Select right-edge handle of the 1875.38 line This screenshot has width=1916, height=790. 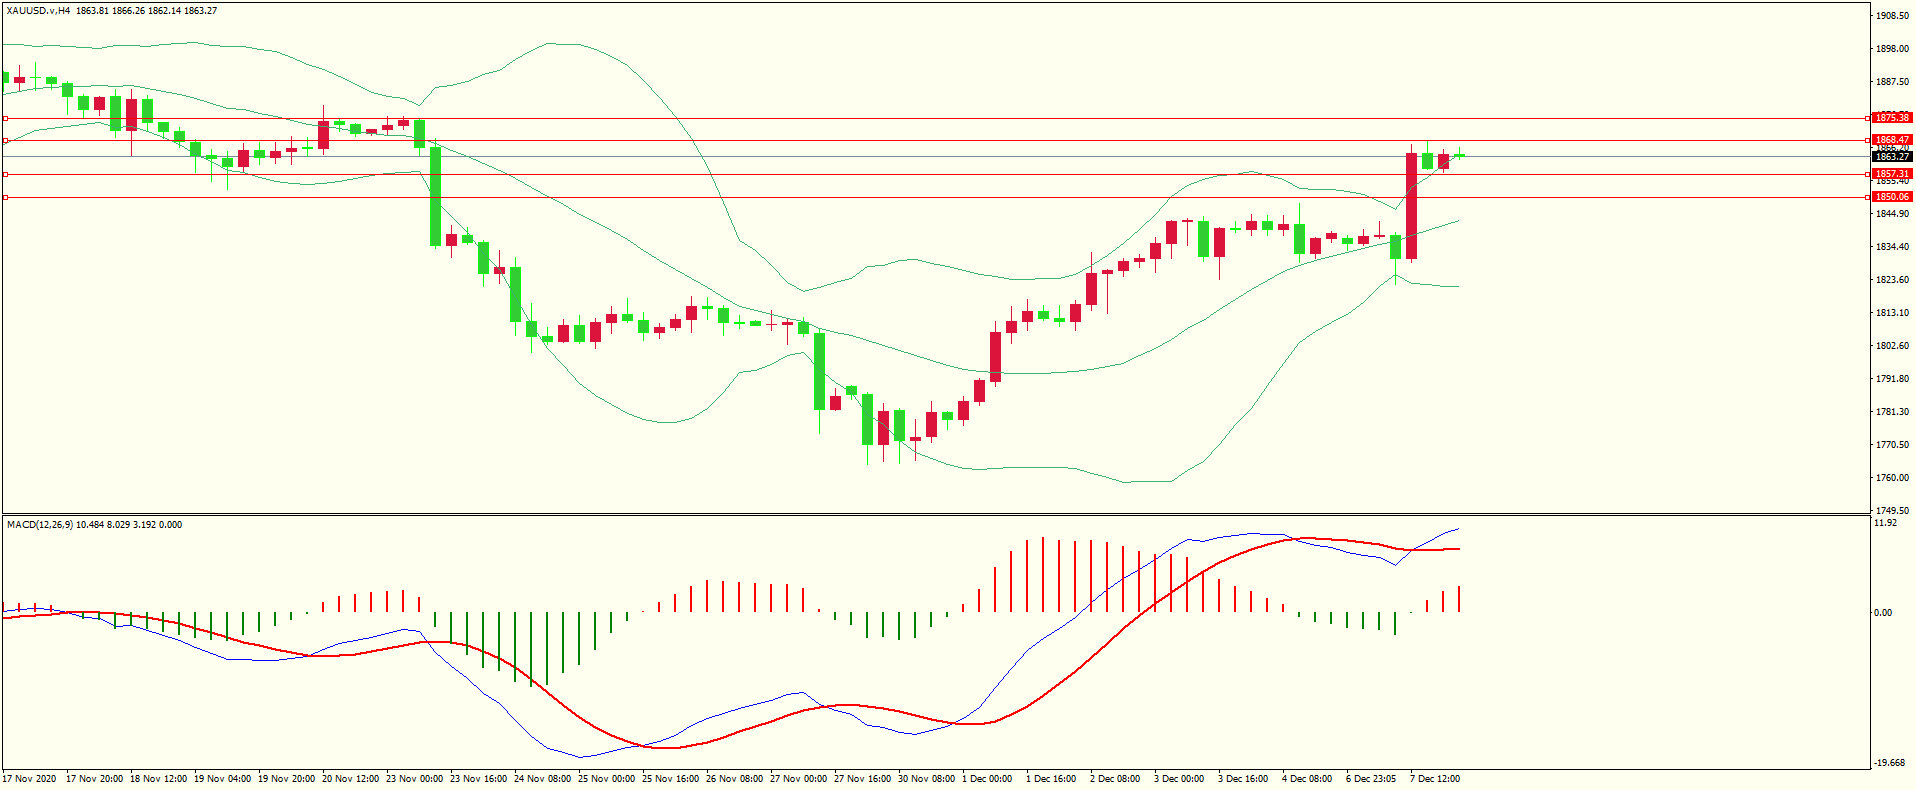pos(1868,118)
